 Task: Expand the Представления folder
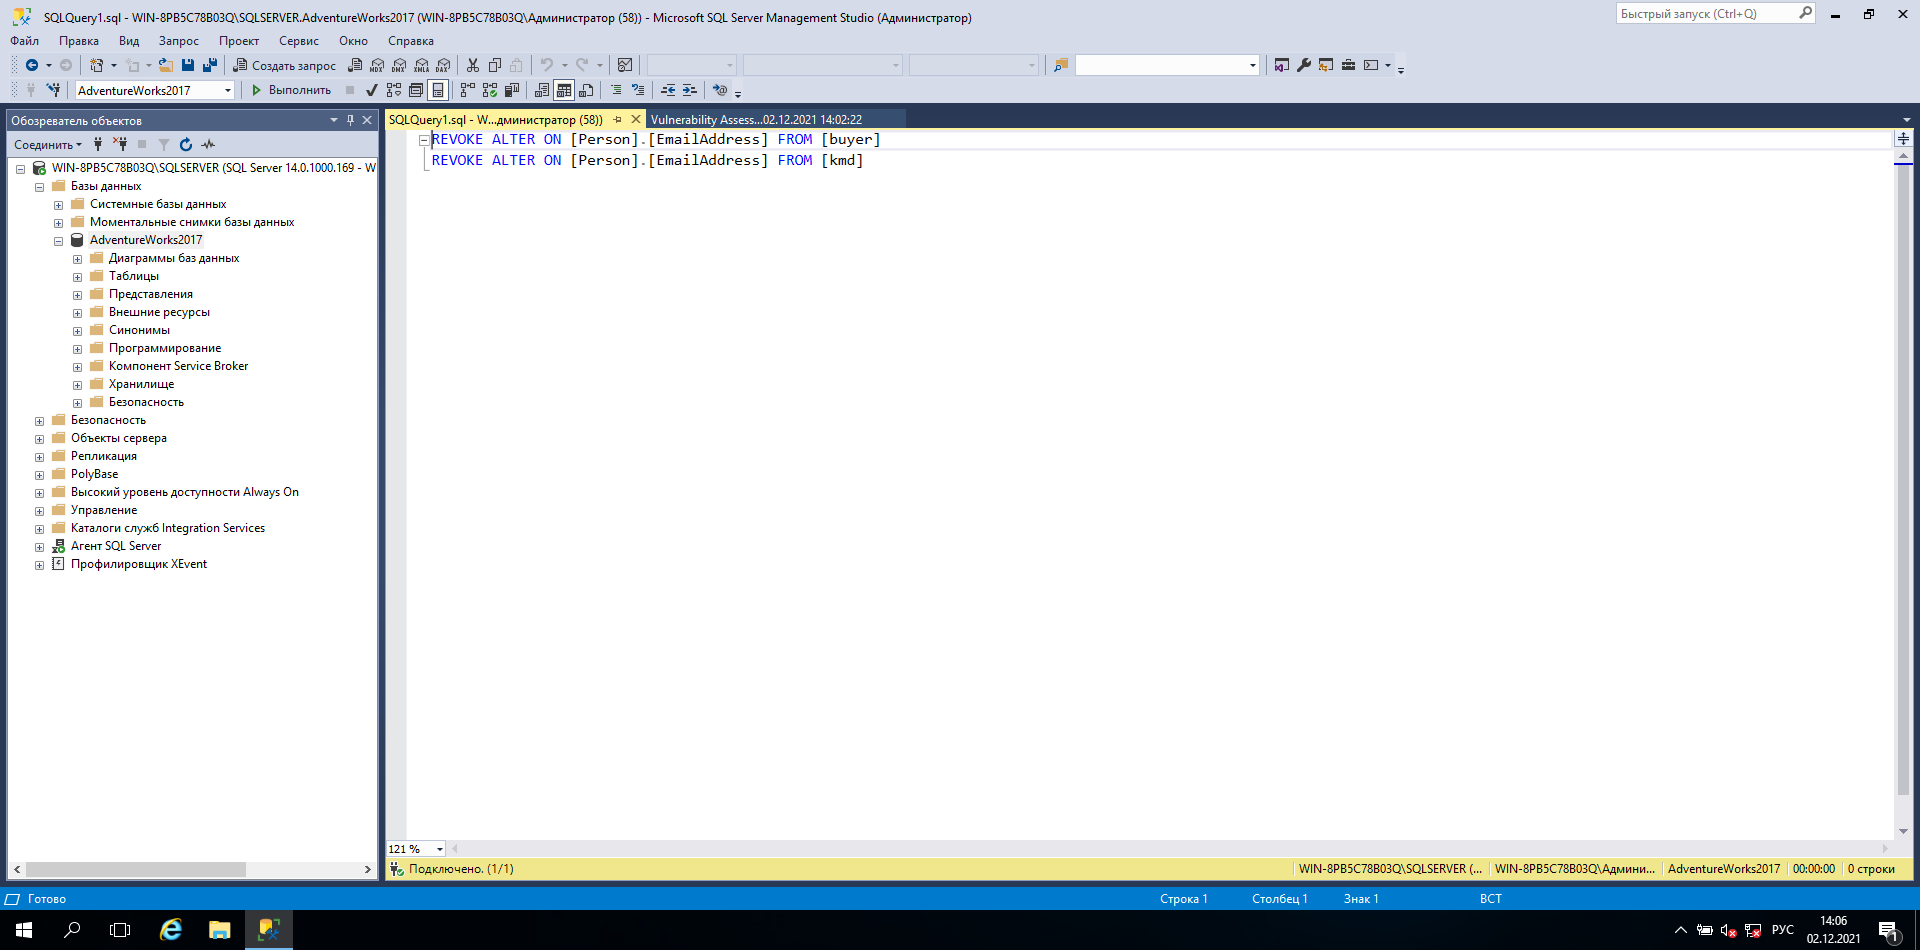[x=77, y=295]
